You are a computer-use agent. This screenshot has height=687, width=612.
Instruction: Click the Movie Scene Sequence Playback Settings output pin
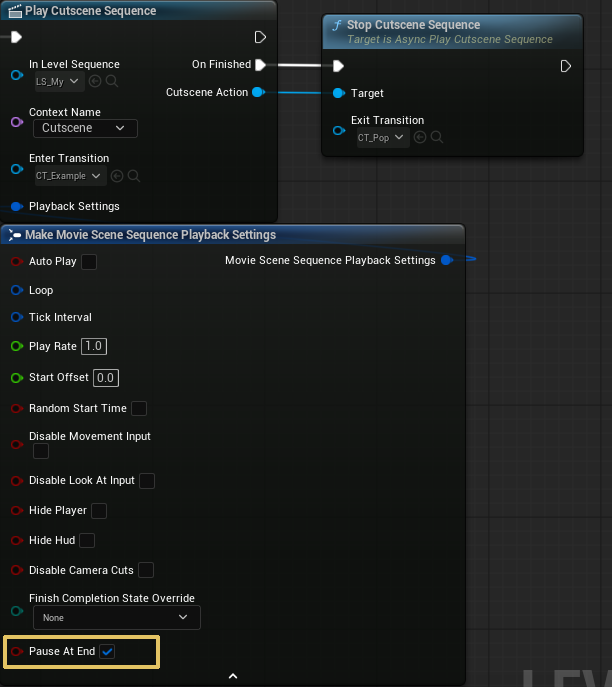(446, 260)
